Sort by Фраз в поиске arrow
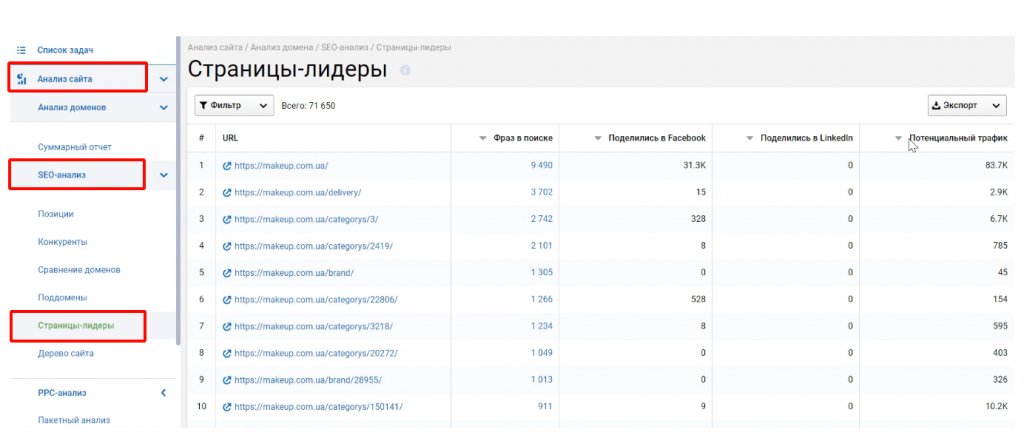The image size is (1024, 438). tap(483, 138)
